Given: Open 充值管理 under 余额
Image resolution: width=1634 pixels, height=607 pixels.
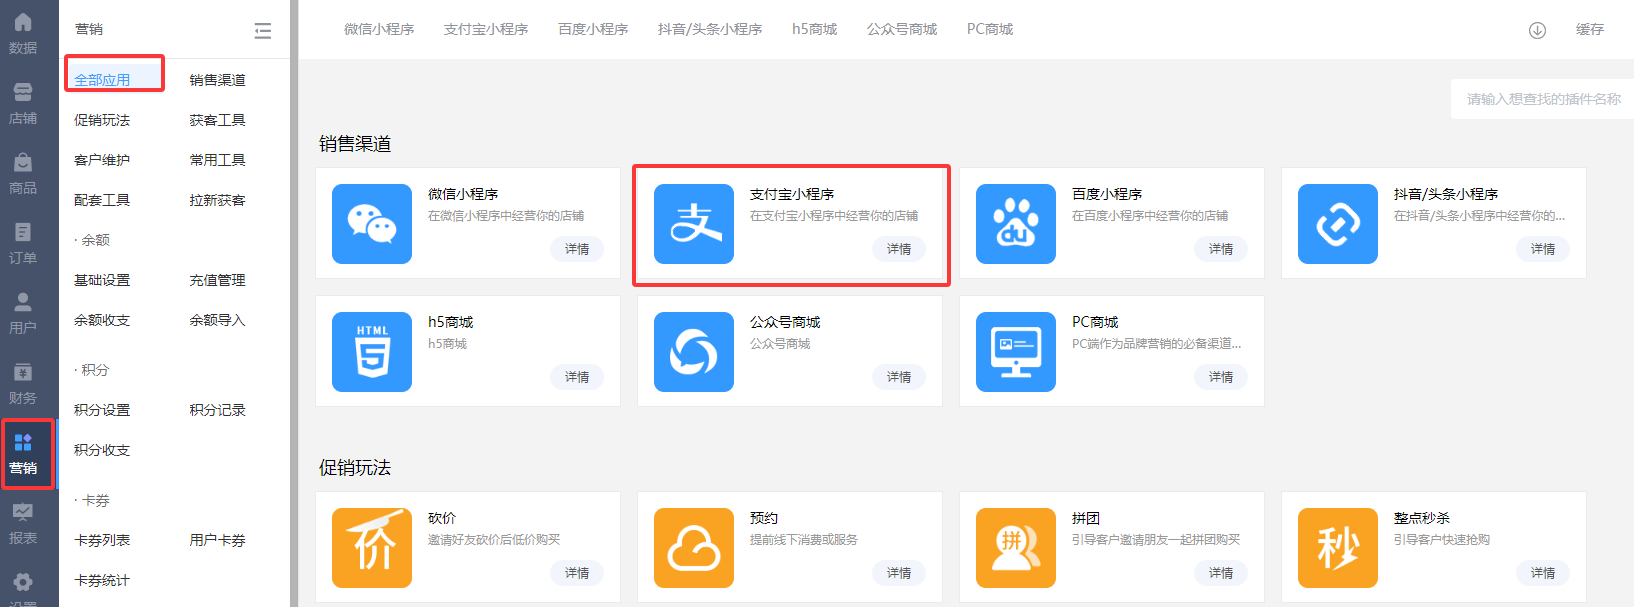Looking at the screenshot, I should (218, 280).
